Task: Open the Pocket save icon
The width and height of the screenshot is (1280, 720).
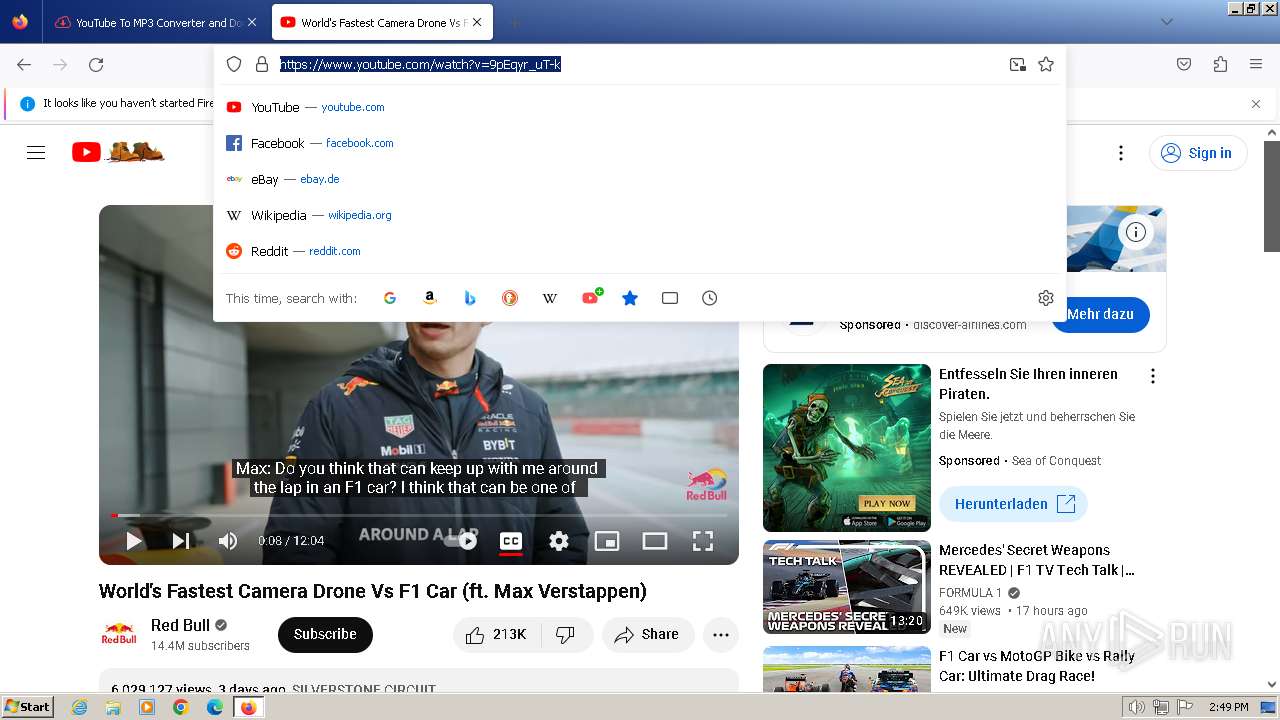Action: tap(1184, 64)
